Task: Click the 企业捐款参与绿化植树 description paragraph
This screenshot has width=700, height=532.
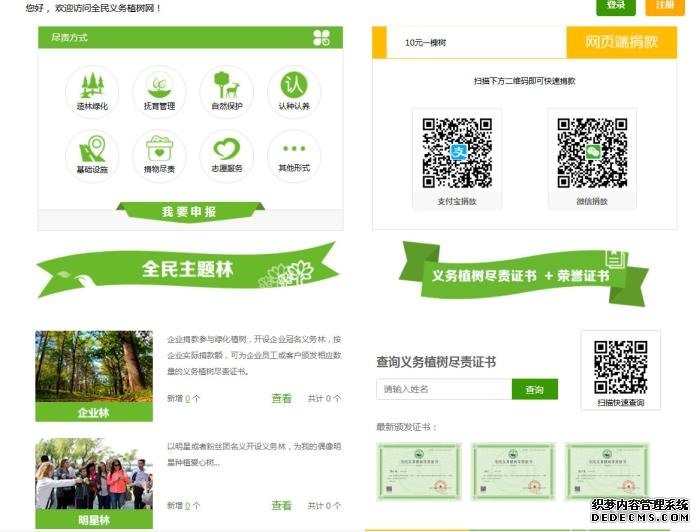Action: tap(254, 355)
